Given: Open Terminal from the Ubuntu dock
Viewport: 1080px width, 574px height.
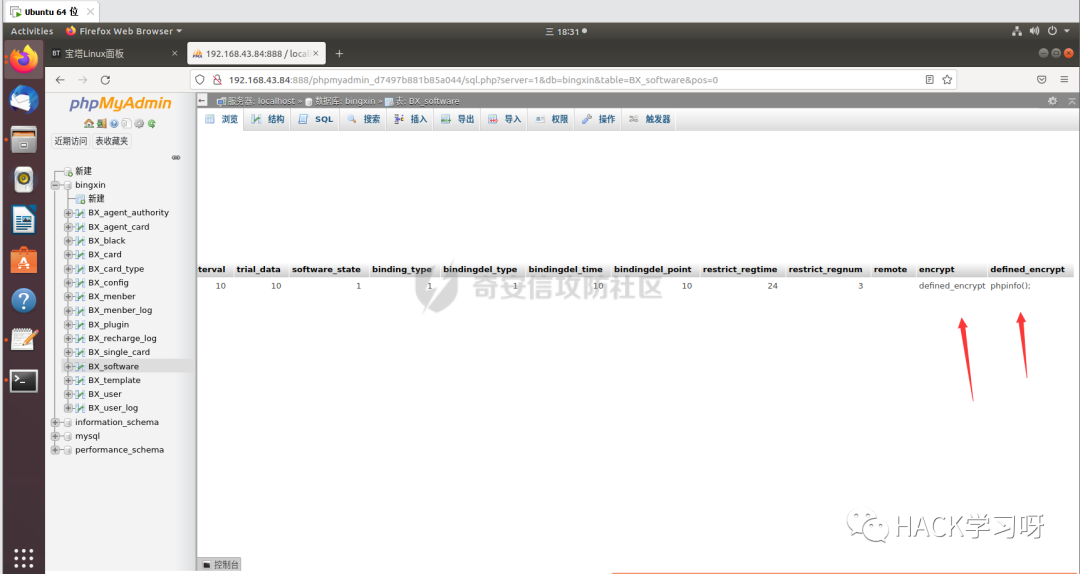Looking at the screenshot, I should tap(24, 380).
